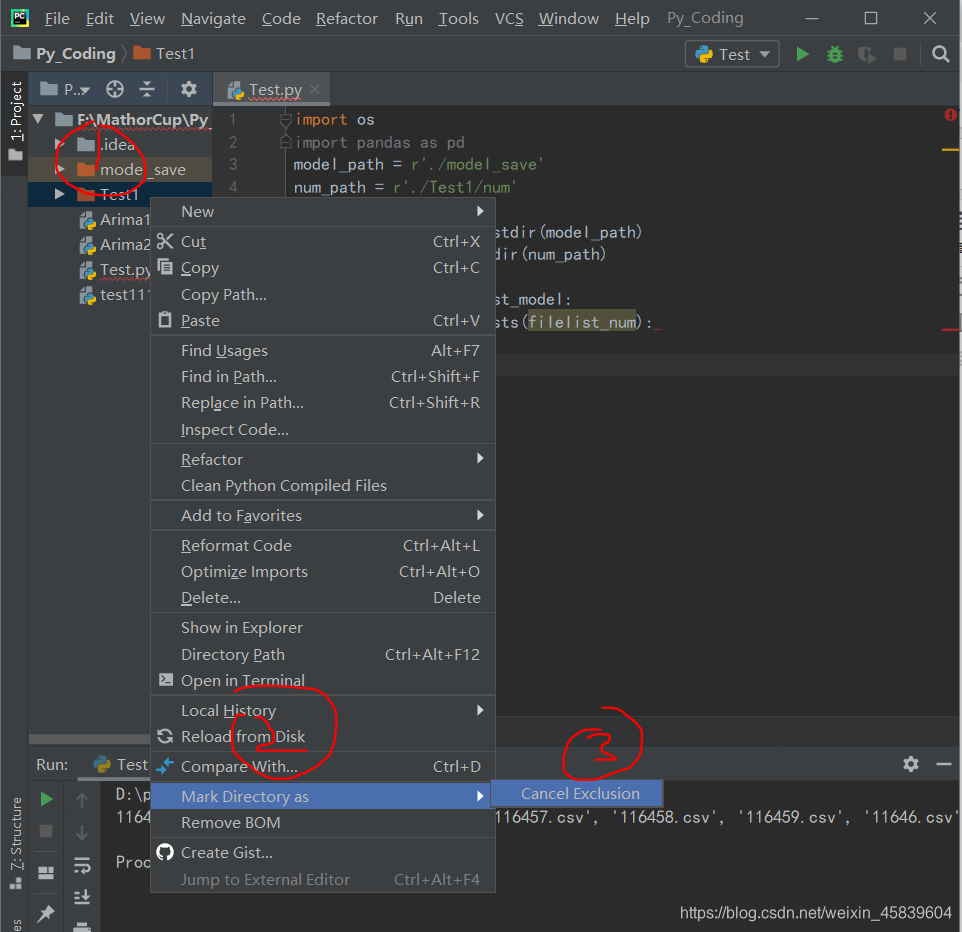The height and width of the screenshot is (932, 962).
Task: Click the red error indicator in editor
Action: click(950, 115)
